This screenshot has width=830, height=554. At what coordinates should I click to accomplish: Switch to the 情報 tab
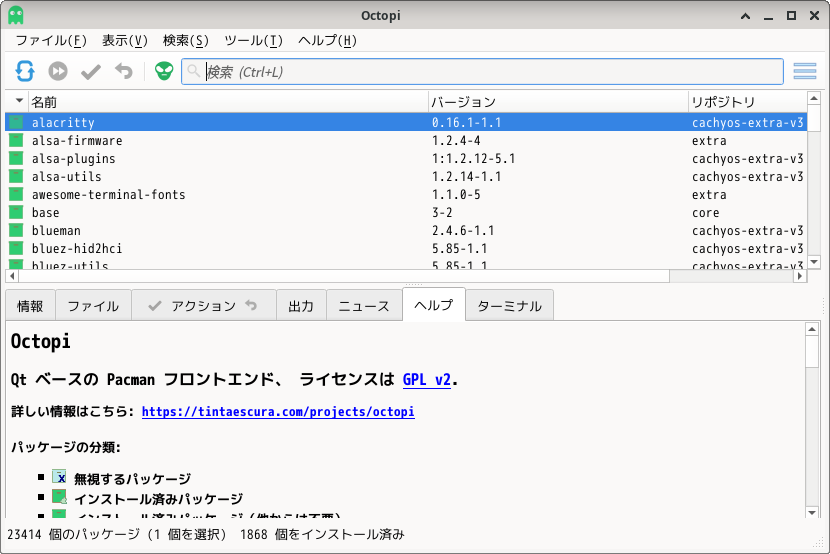tap(30, 305)
